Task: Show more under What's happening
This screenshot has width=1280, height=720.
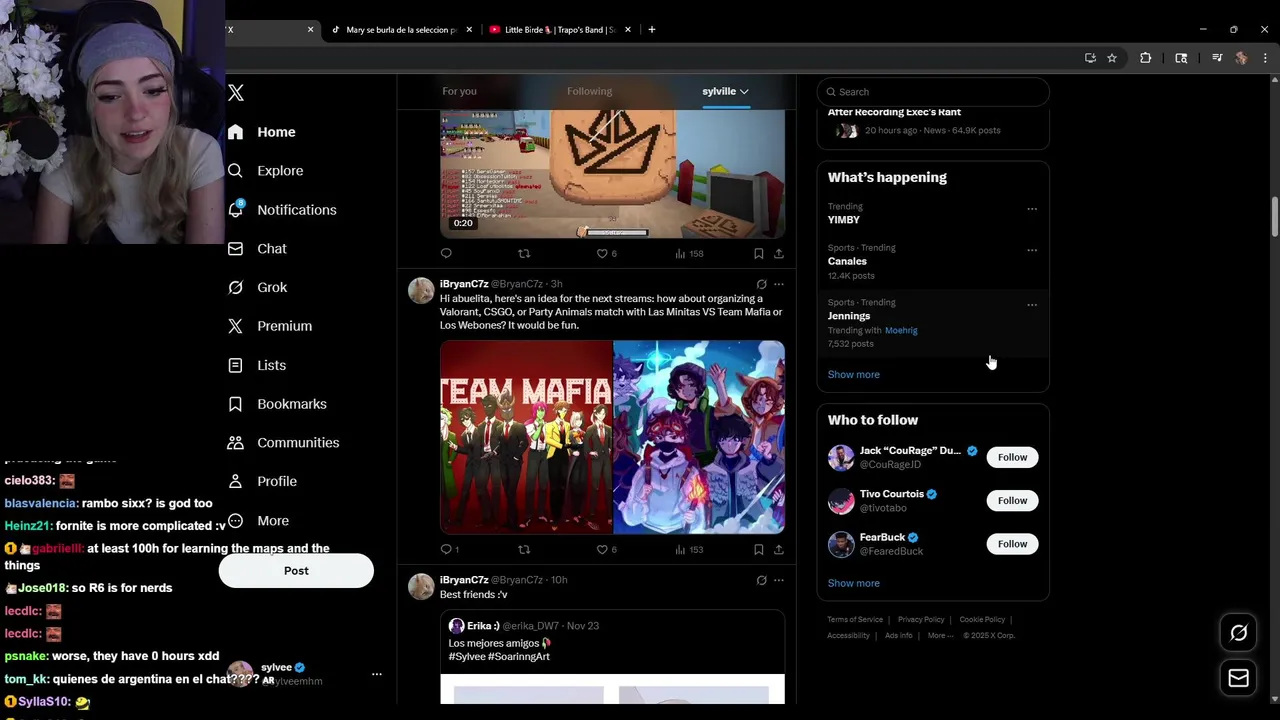Action: (x=853, y=374)
